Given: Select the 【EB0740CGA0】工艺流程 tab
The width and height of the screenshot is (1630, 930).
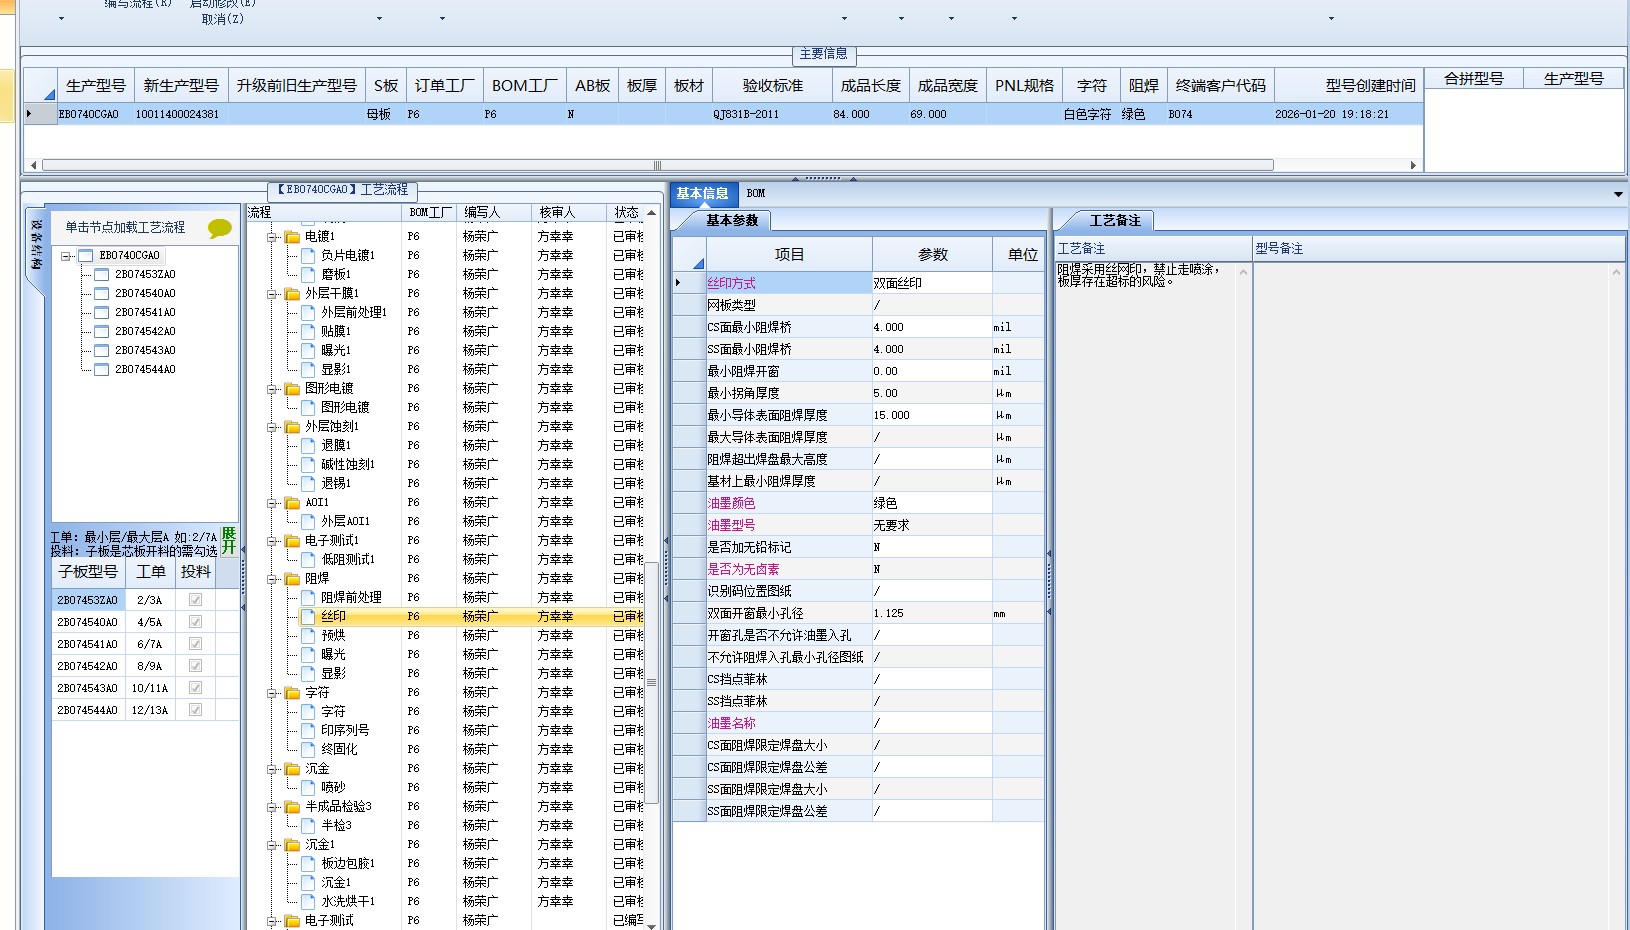Looking at the screenshot, I should point(343,190).
